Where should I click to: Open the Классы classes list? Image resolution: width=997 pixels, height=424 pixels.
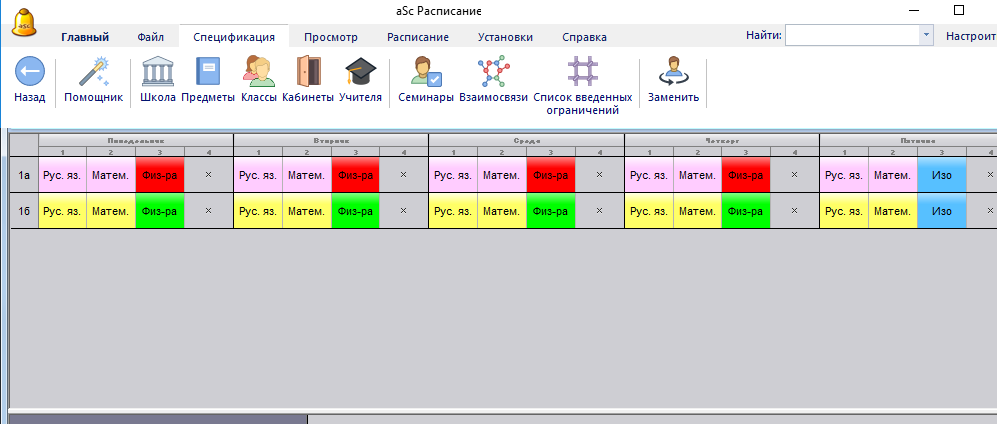tap(259, 73)
